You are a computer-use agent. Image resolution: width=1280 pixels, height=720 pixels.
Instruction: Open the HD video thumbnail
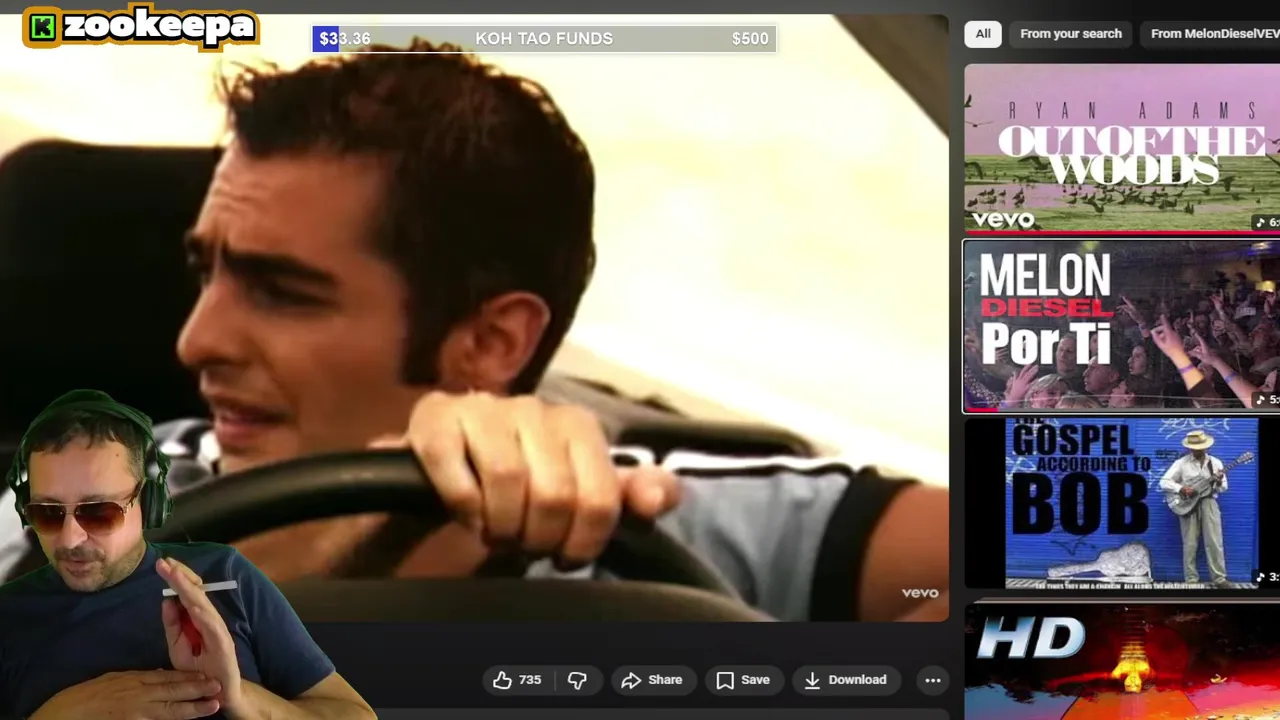(1122, 660)
